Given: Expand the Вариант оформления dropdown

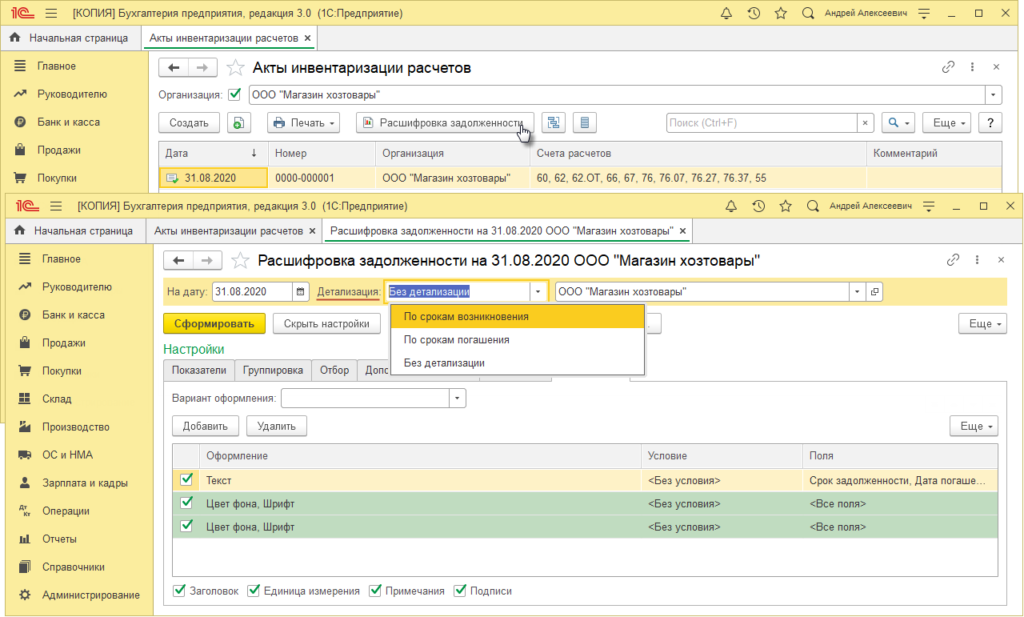Looking at the screenshot, I should pyautogui.click(x=458, y=398).
